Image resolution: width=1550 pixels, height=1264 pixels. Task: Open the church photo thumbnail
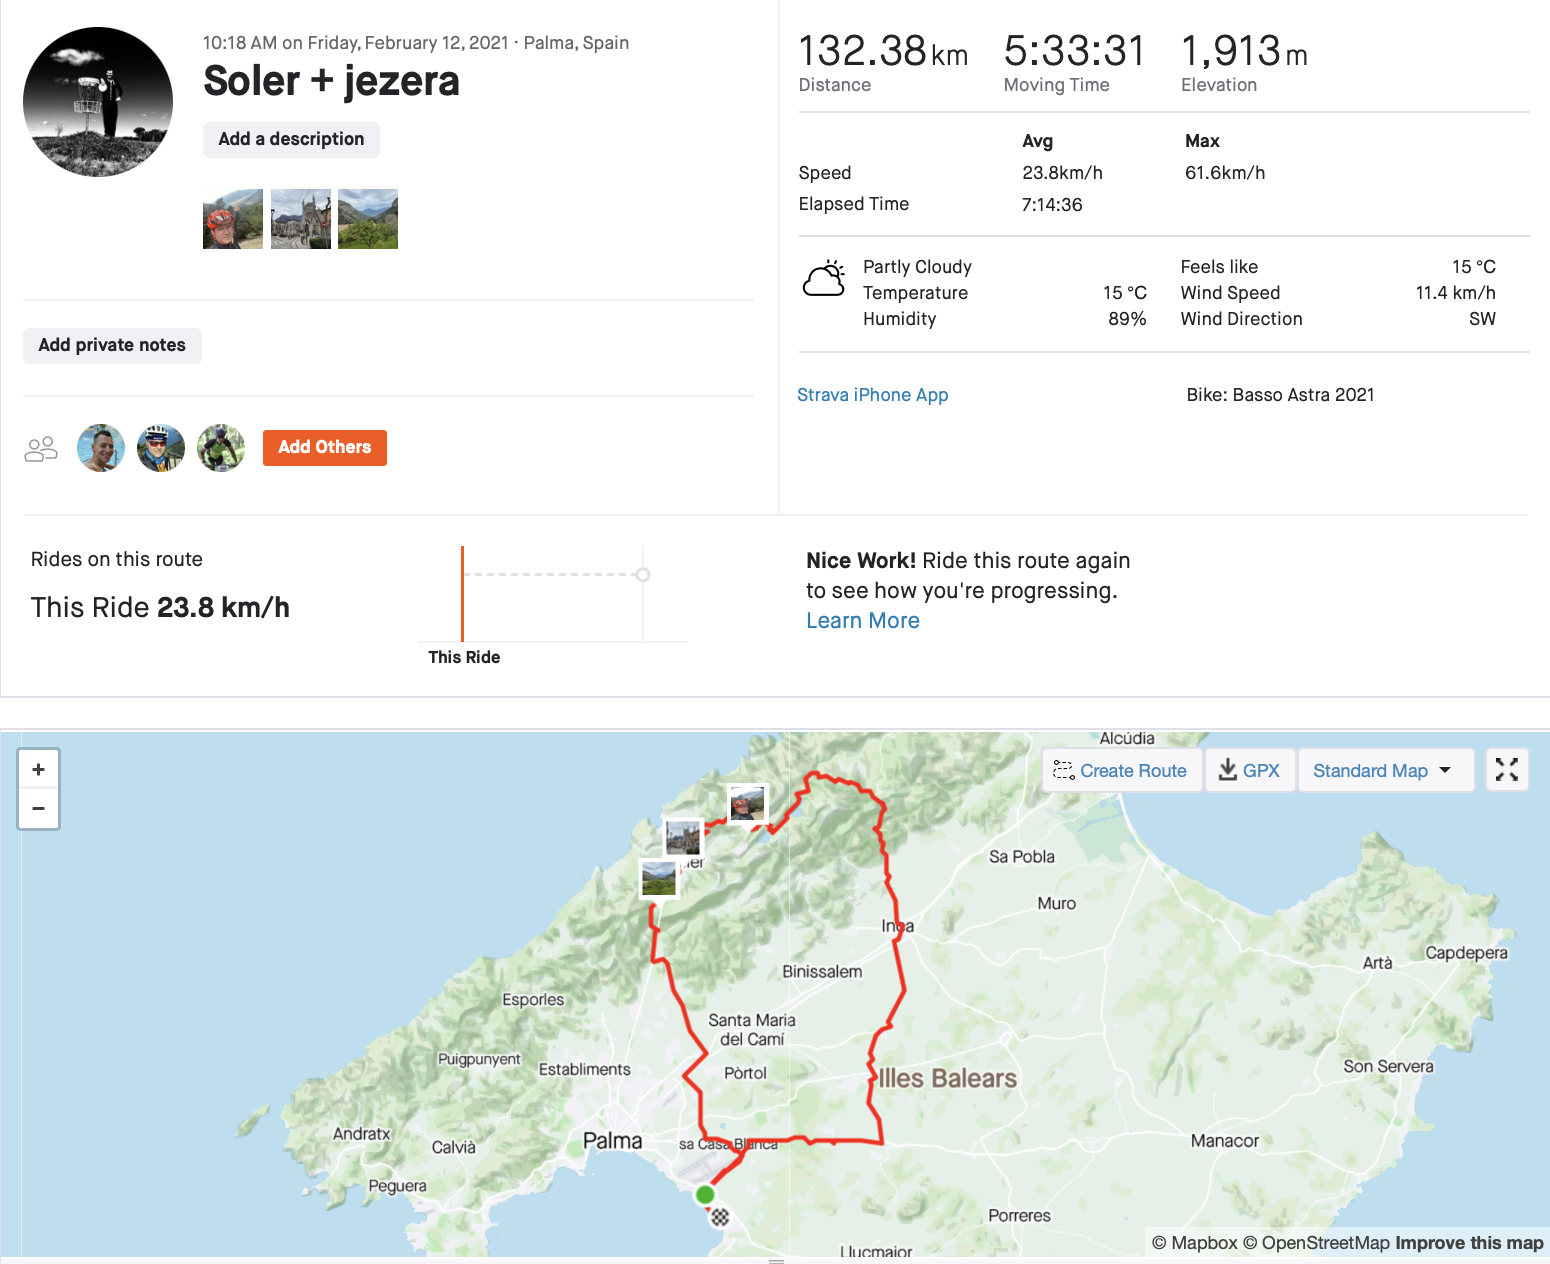coord(300,219)
